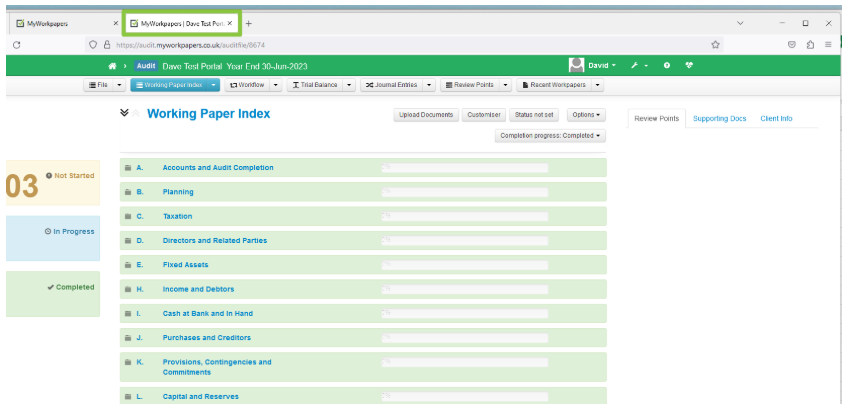This screenshot has width=850, height=414.
Task: Click progress bar for Taxation row
Action: tap(465, 216)
